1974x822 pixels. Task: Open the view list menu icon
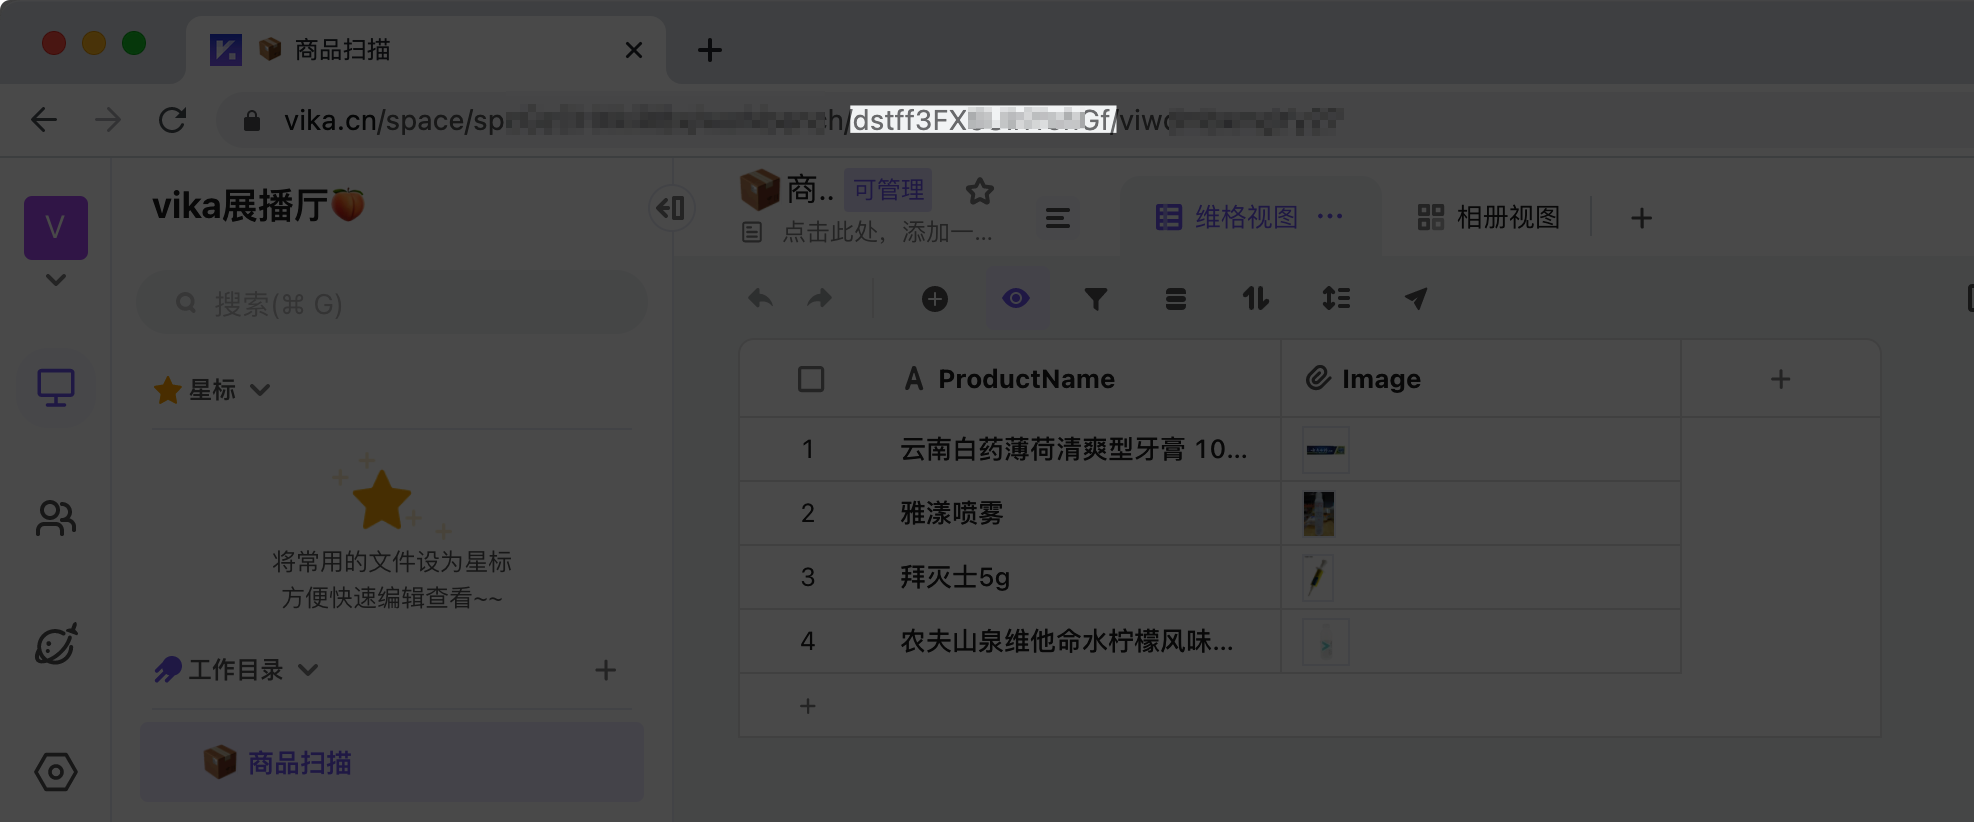[1058, 218]
